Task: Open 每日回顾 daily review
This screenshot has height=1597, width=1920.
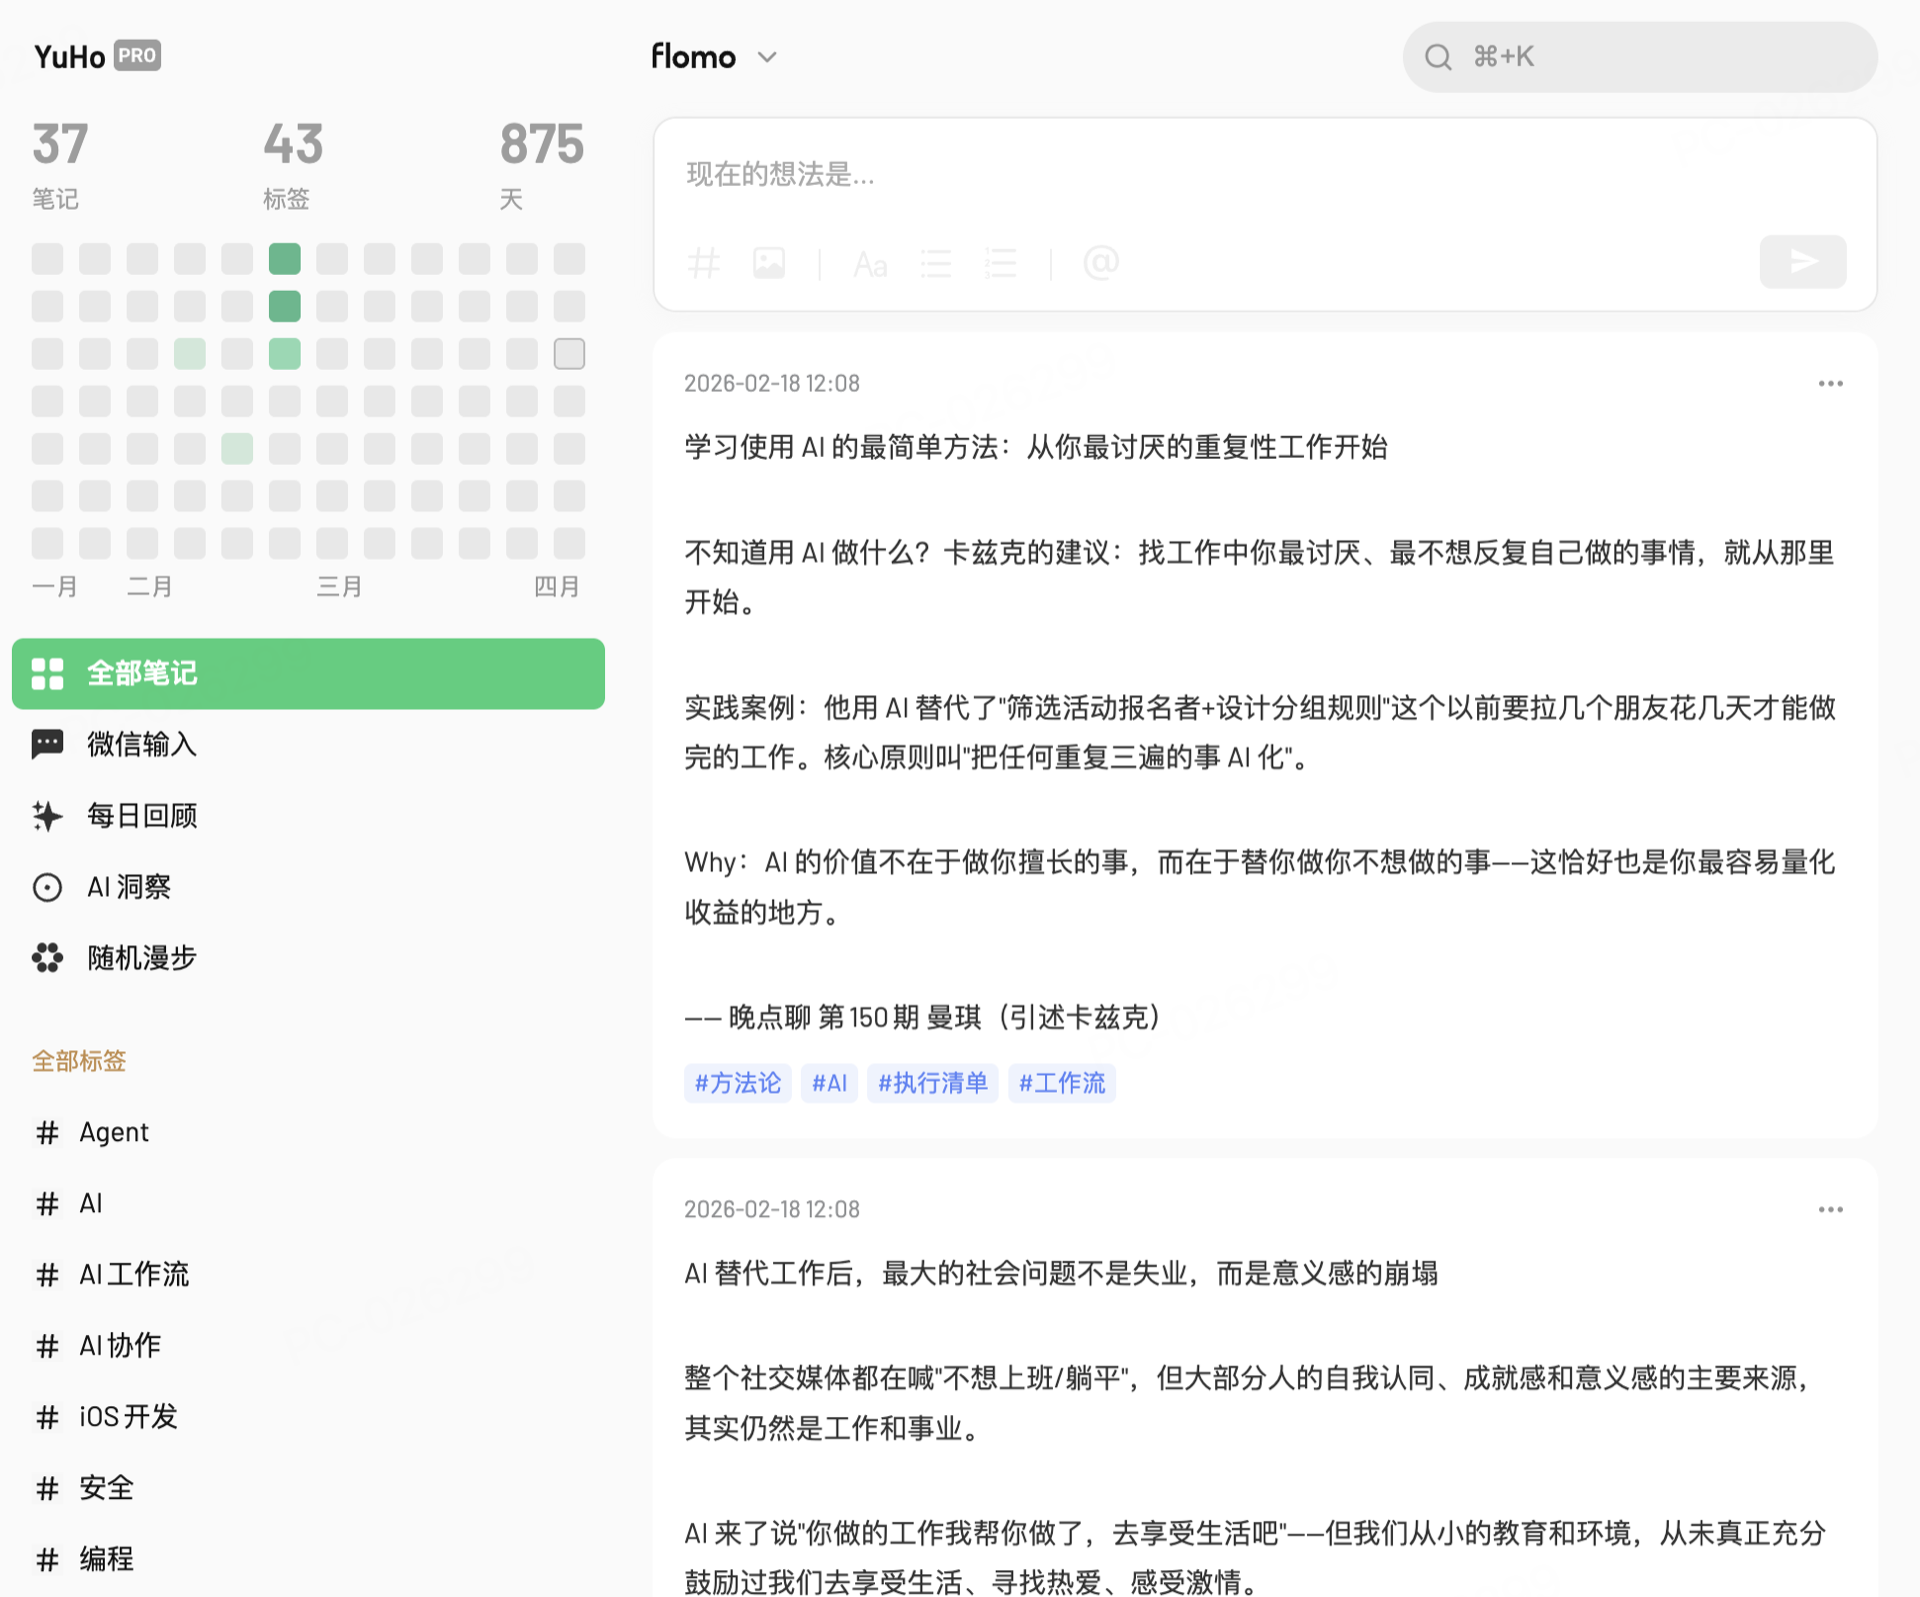Action: point(141,816)
